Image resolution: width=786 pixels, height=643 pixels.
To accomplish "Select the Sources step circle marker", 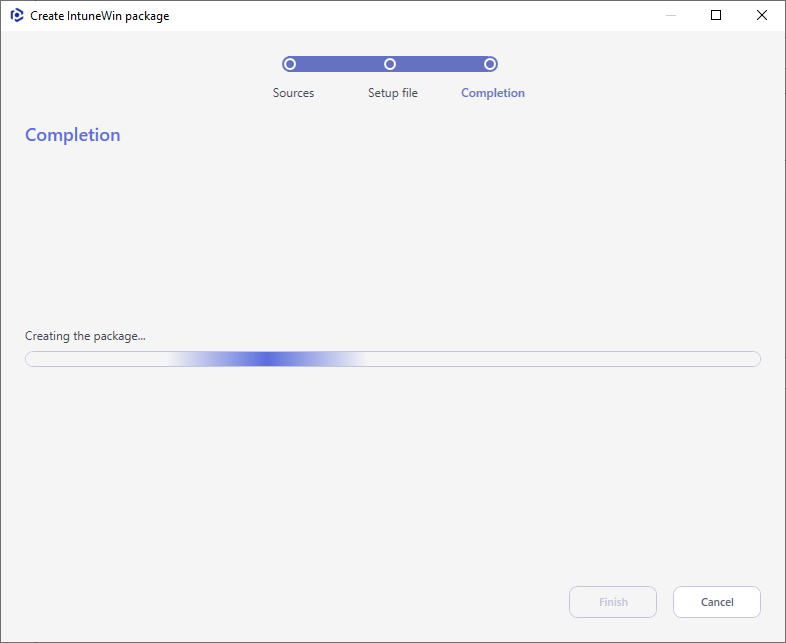I will tap(289, 64).
